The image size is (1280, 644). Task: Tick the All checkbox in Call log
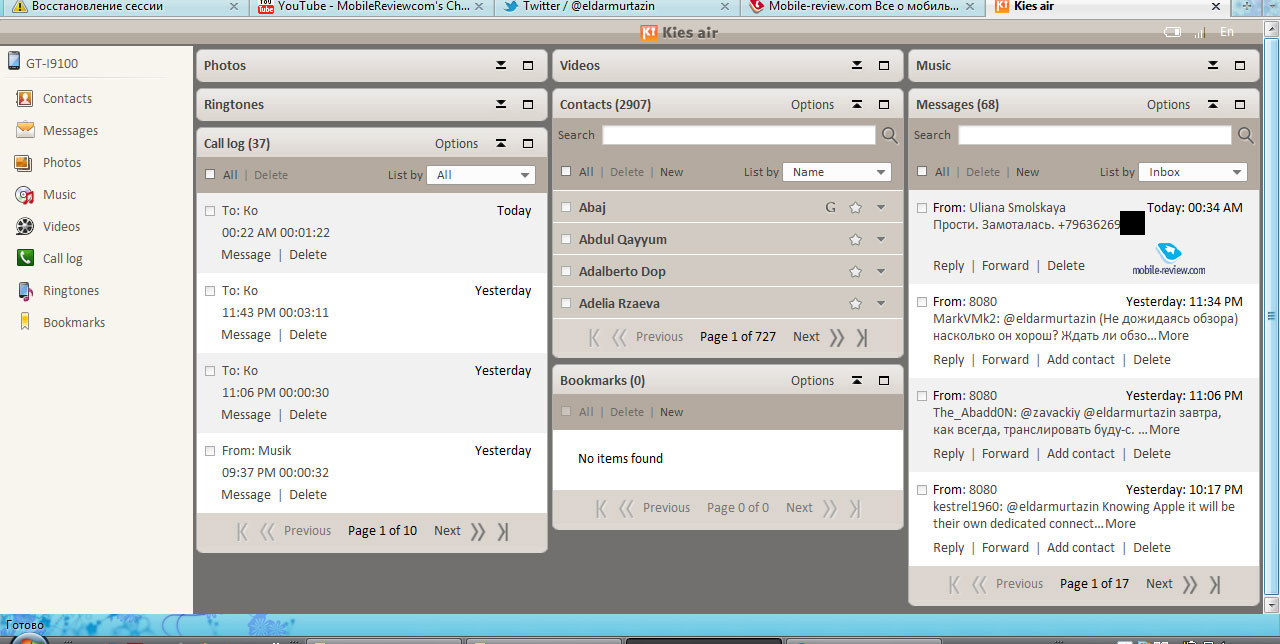coord(210,174)
